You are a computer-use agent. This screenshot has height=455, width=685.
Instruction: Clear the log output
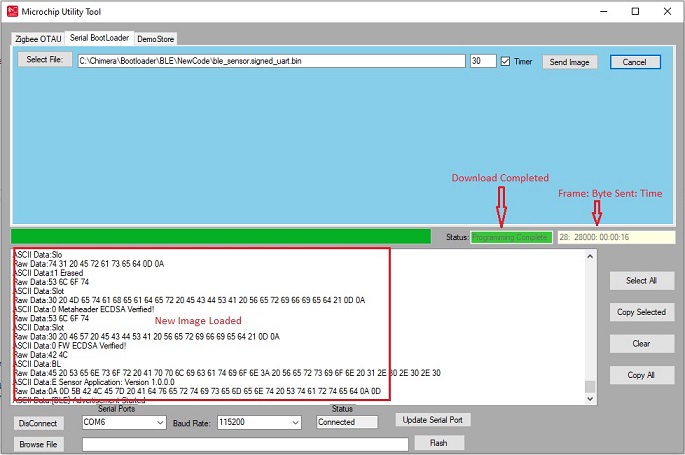641,343
